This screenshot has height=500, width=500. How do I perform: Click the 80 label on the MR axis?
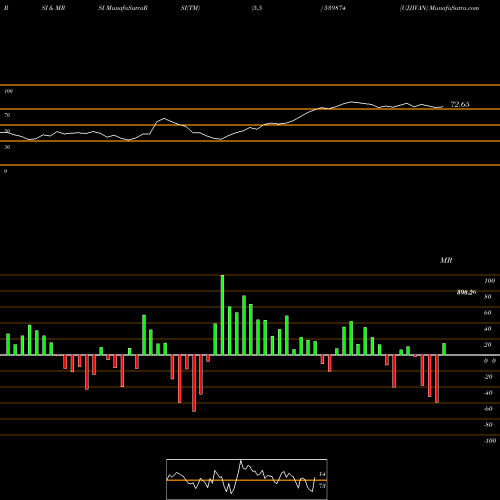[x=488, y=297]
